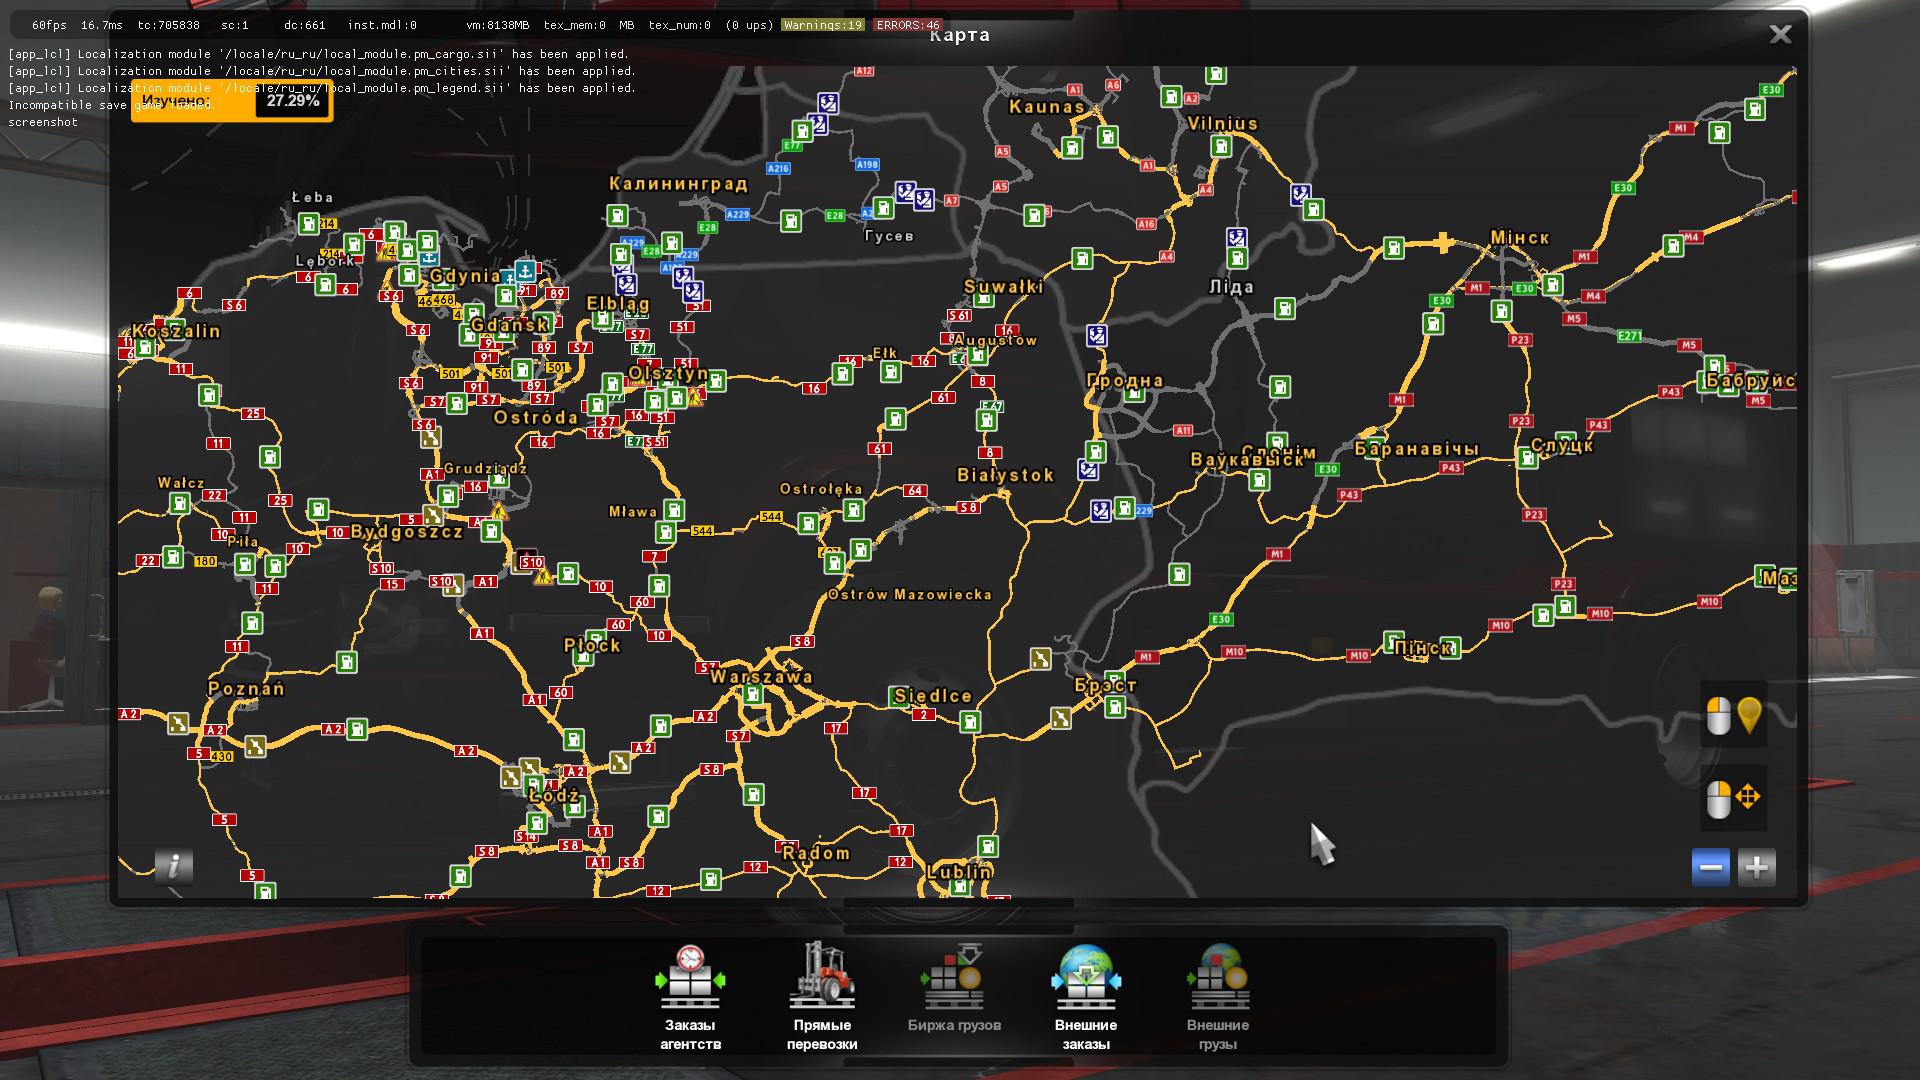This screenshot has width=1920, height=1080.
Task: Open Биржа грузов freight exchange
Action: pos(954,990)
